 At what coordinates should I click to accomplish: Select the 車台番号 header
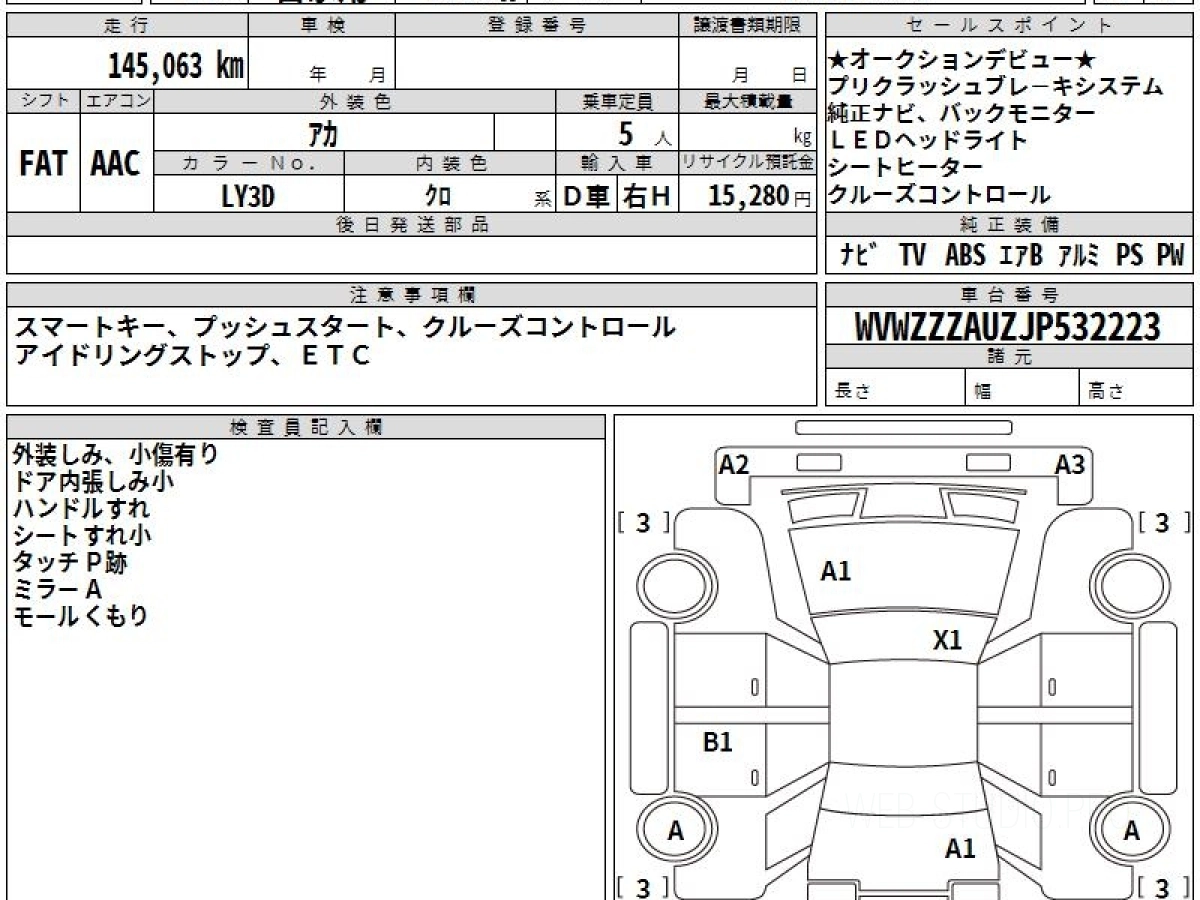pyautogui.click(x=1009, y=295)
